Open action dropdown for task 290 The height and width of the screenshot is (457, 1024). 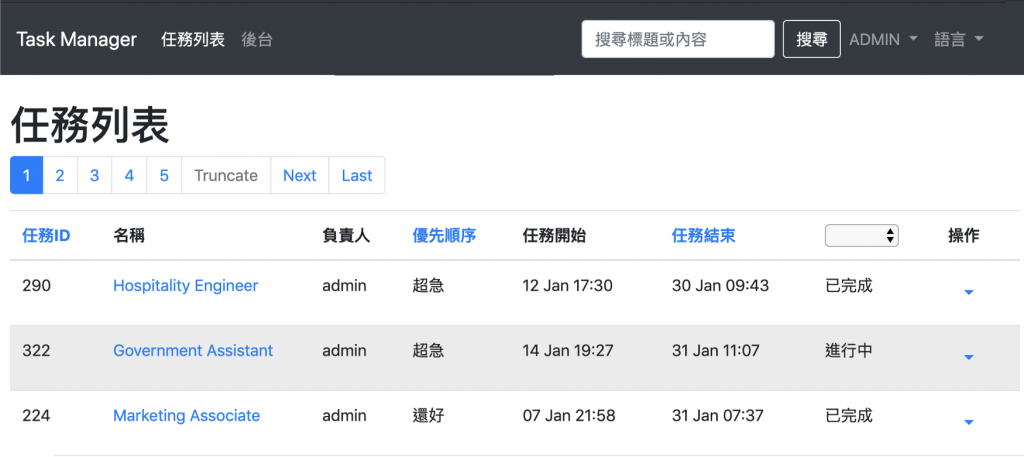coord(968,292)
